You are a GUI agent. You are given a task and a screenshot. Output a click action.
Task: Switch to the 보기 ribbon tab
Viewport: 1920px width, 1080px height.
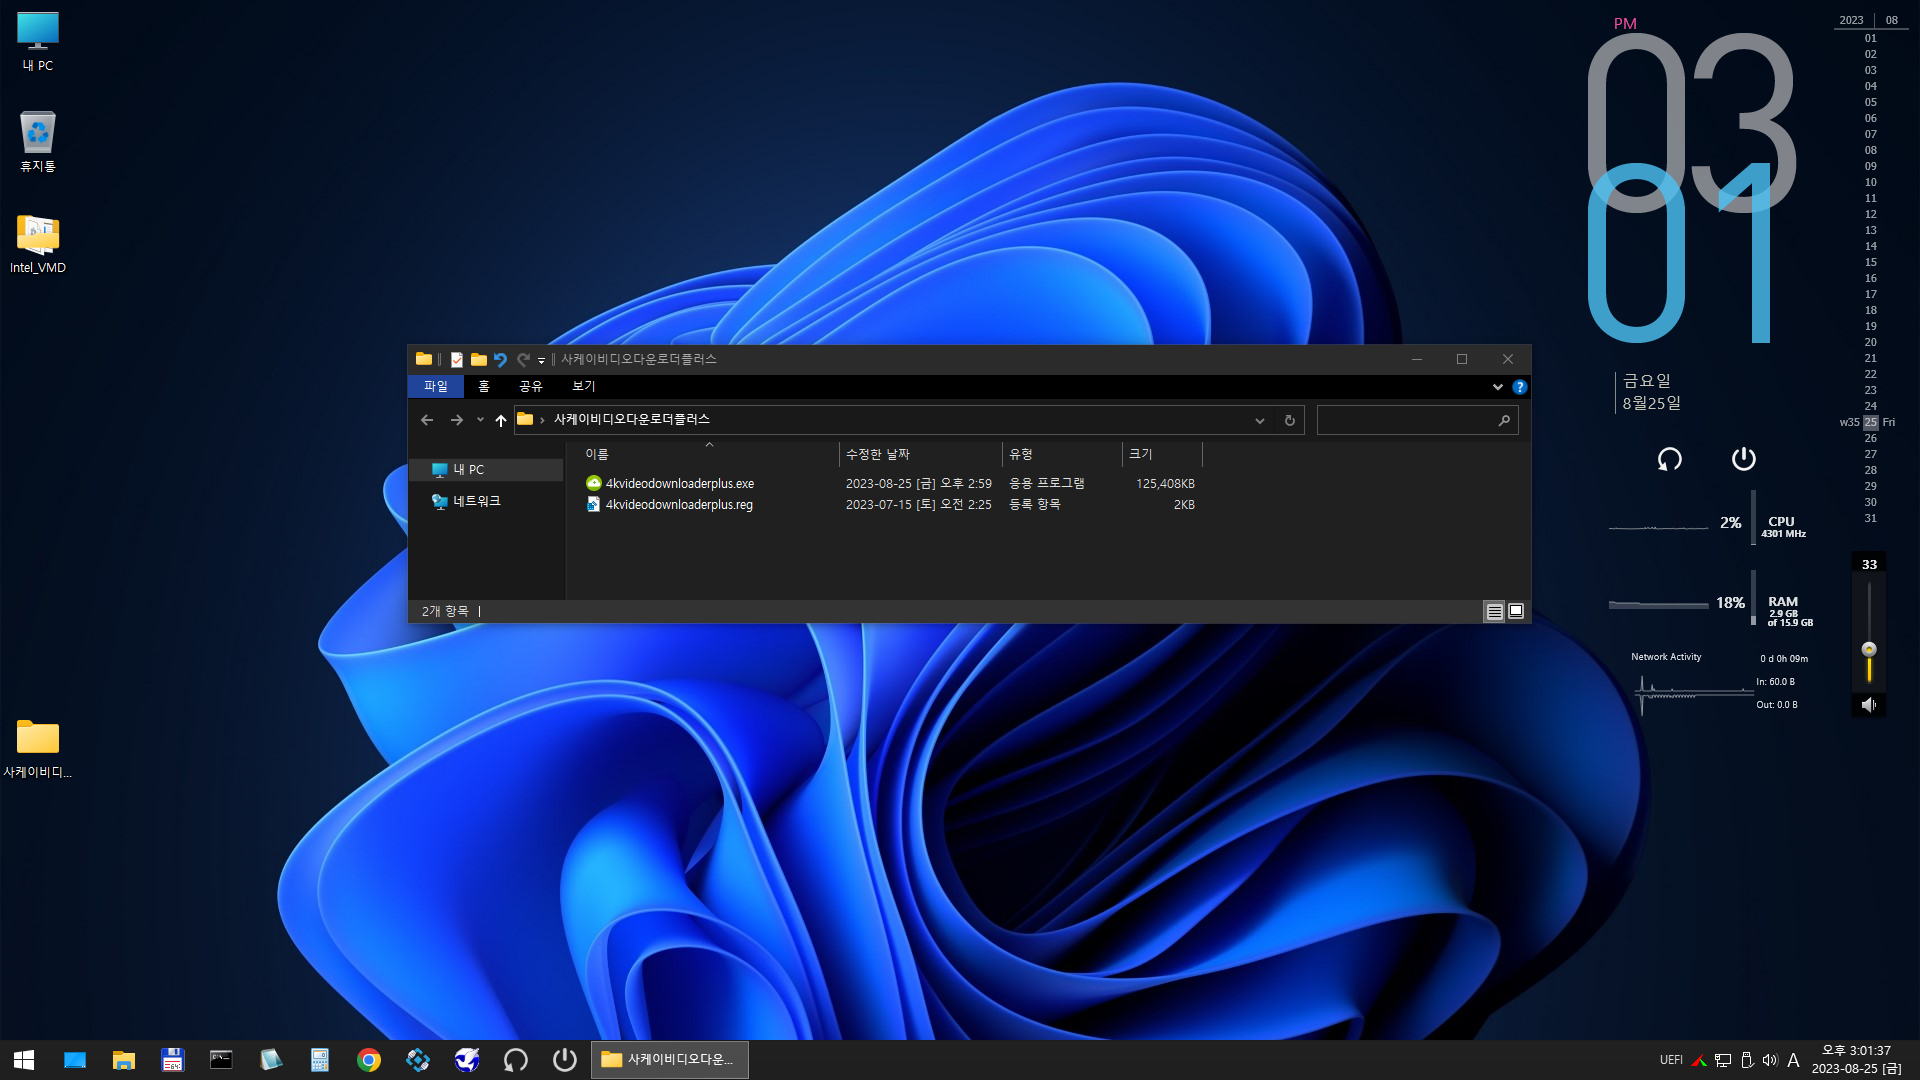(584, 386)
